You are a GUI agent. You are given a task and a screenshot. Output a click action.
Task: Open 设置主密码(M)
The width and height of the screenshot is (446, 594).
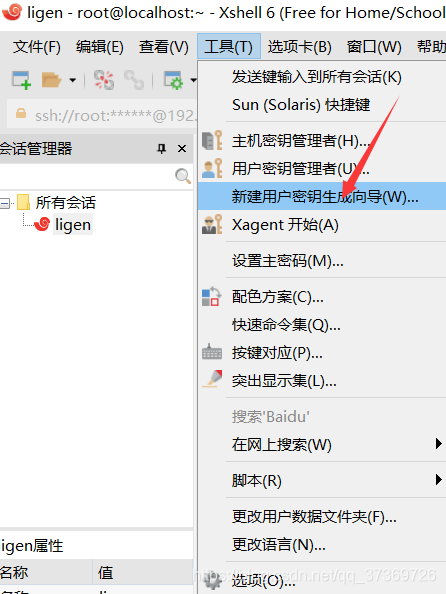(322, 261)
